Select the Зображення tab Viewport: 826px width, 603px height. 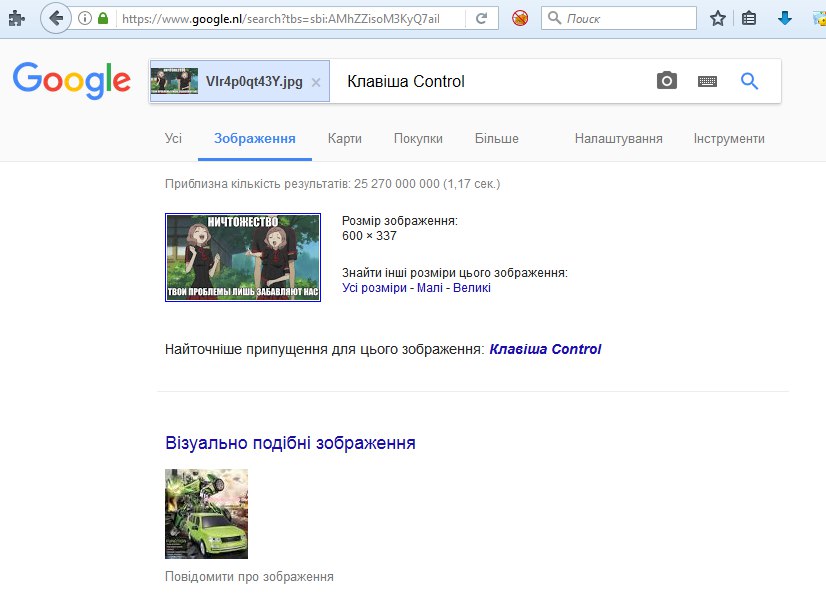point(254,139)
